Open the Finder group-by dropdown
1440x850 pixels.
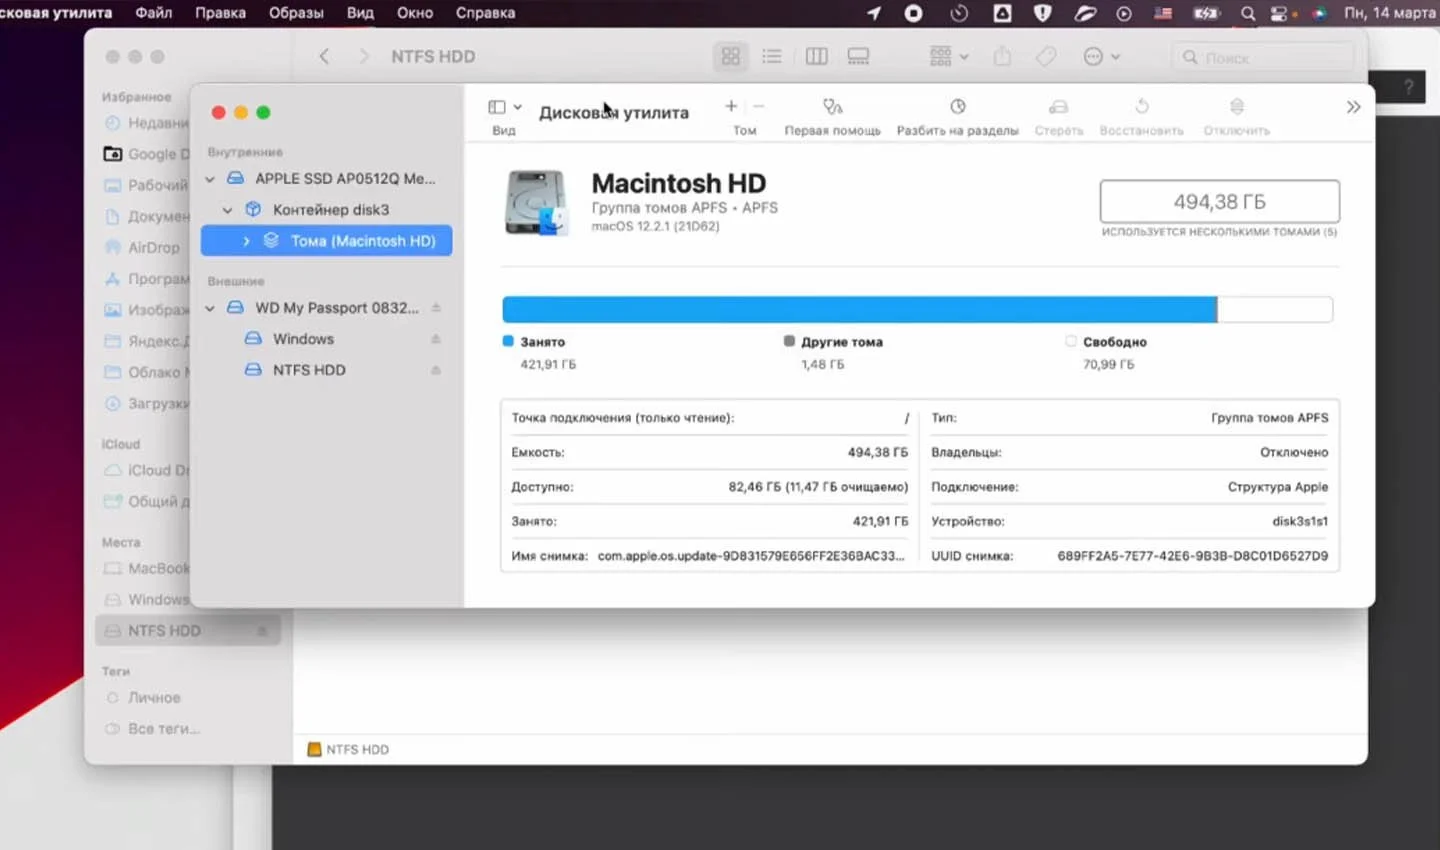click(x=948, y=57)
